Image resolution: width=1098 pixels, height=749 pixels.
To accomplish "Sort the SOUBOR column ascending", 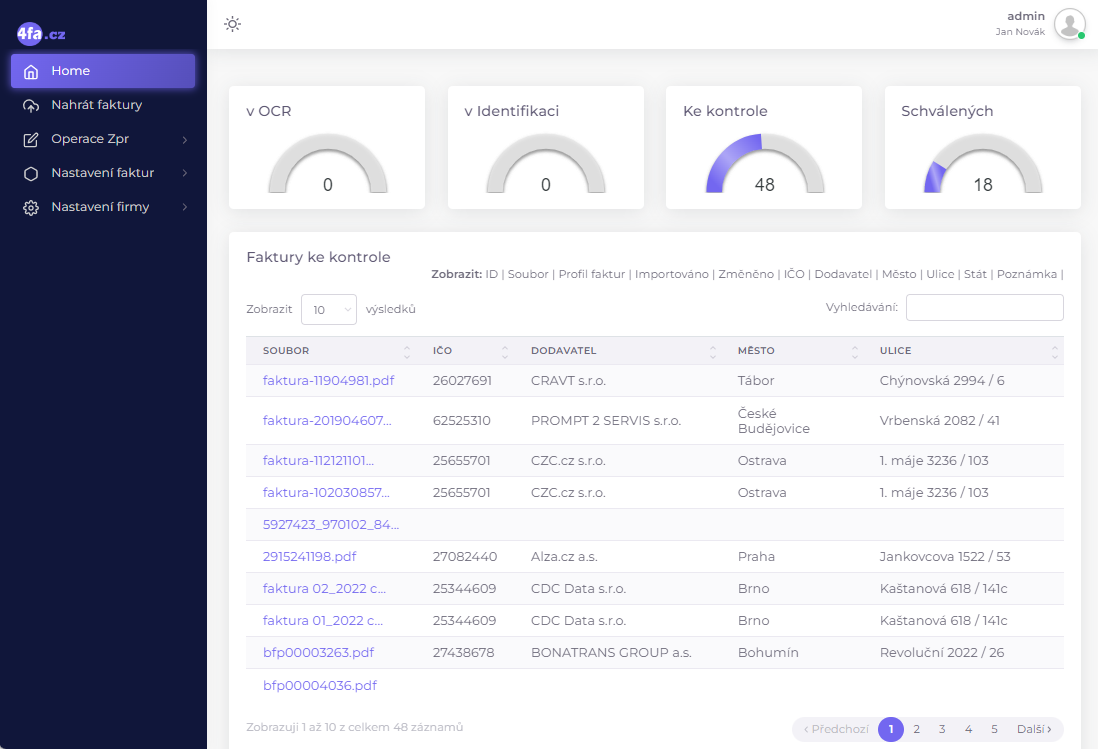I will pyautogui.click(x=406, y=347).
